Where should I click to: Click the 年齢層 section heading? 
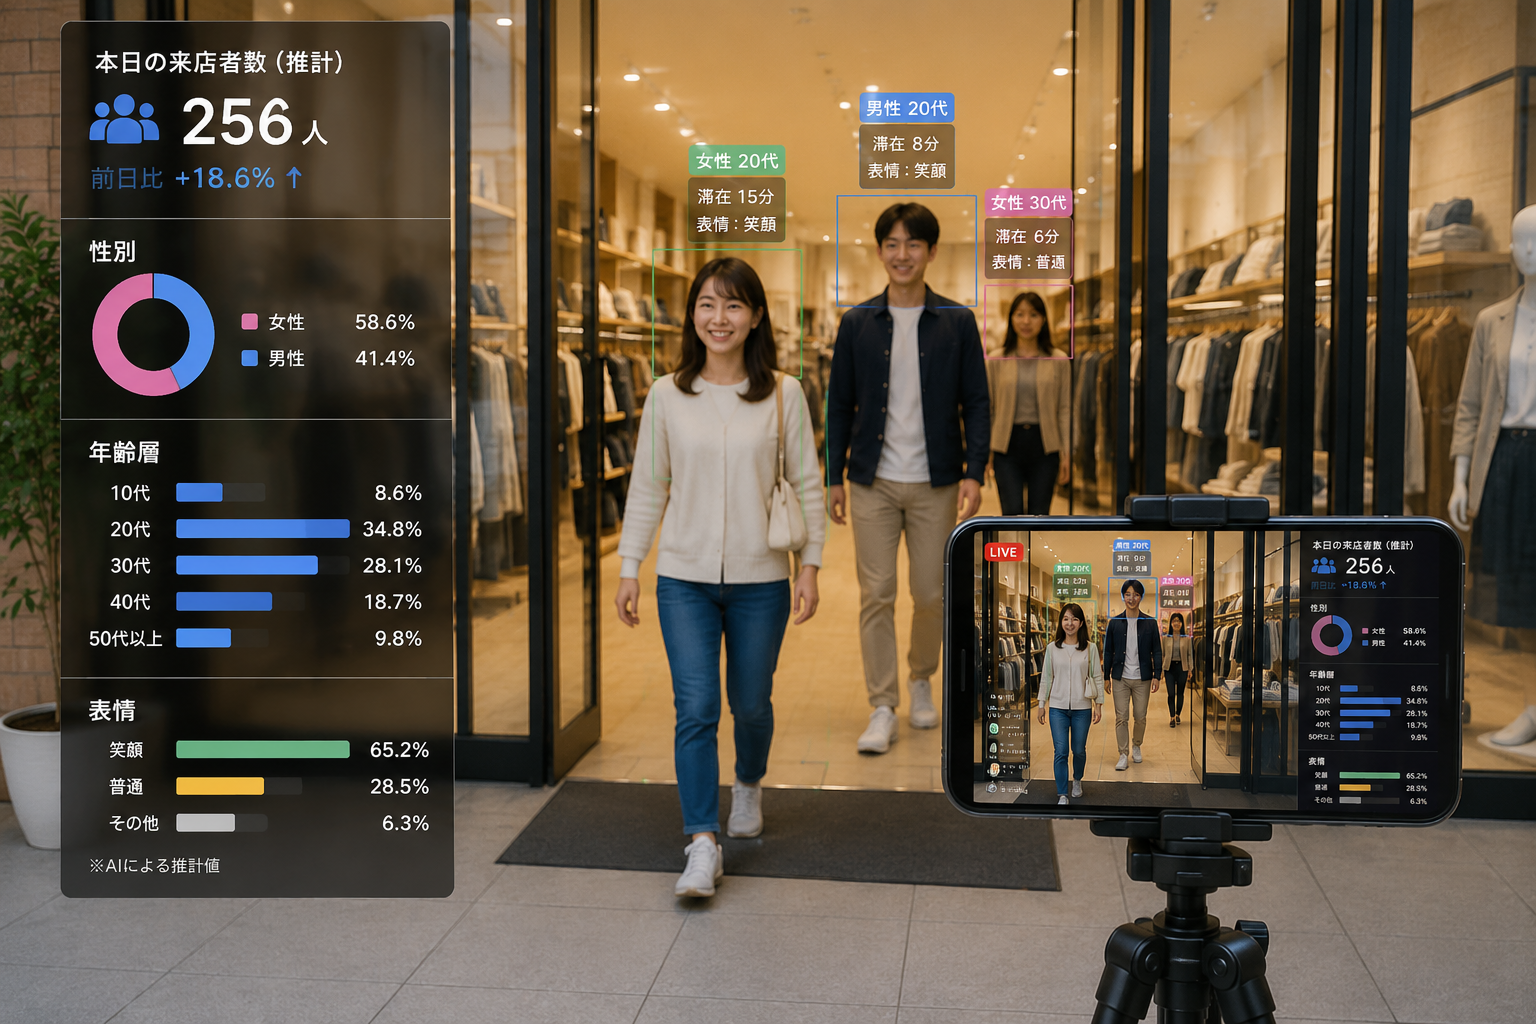pos(124,452)
